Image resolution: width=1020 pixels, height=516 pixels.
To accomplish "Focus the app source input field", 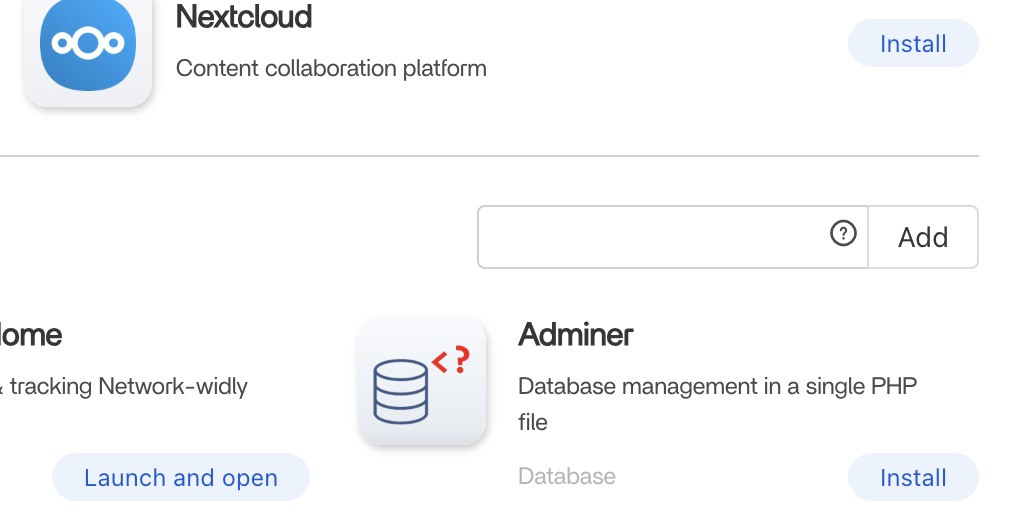I will [x=673, y=238].
